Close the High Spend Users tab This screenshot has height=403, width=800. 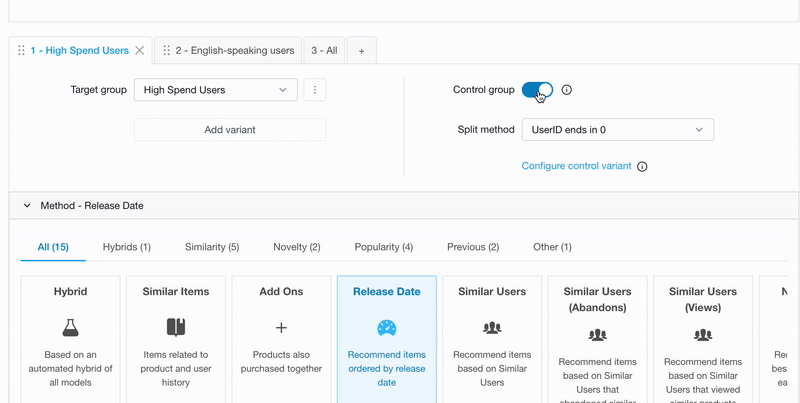pyautogui.click(x=139, y=51)
